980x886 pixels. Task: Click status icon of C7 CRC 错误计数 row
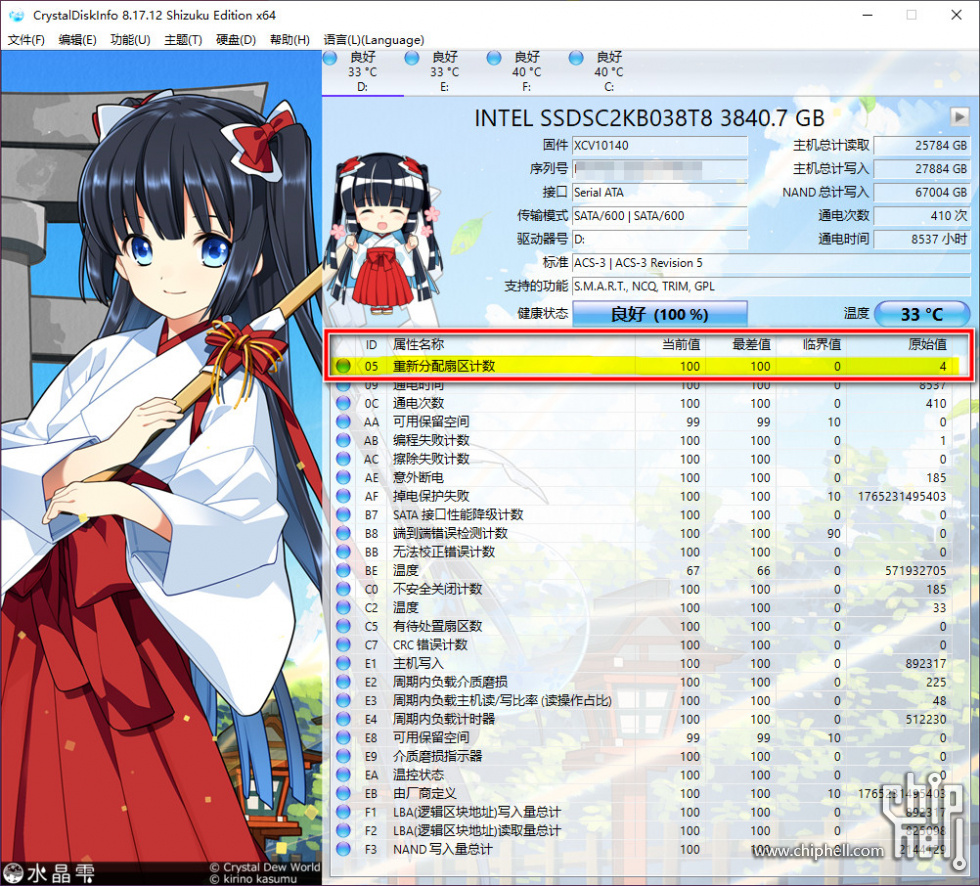click(343, 645)
